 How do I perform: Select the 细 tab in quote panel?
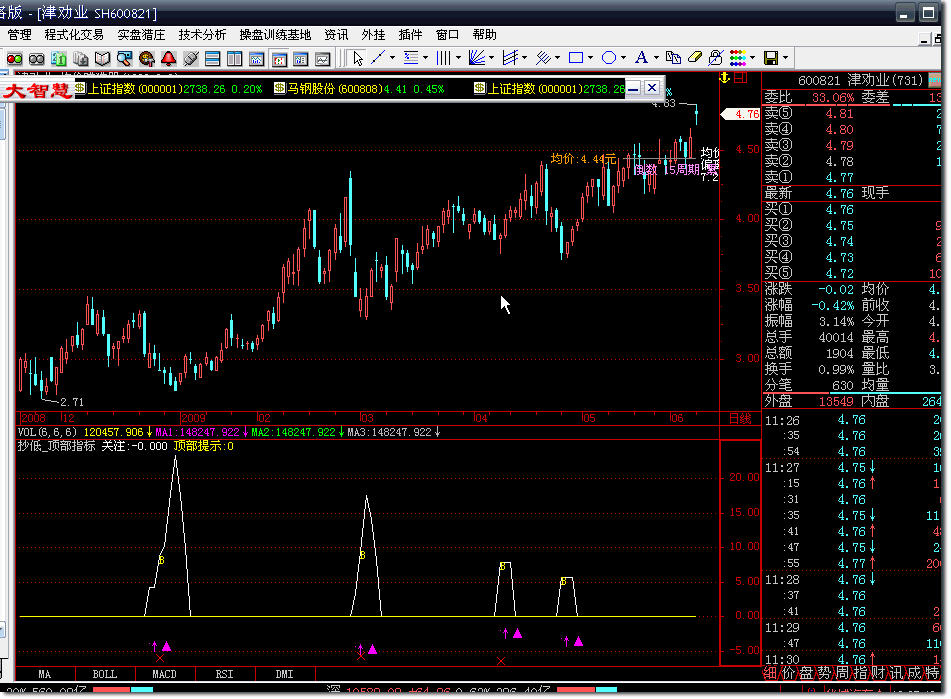tap(770, 673)
